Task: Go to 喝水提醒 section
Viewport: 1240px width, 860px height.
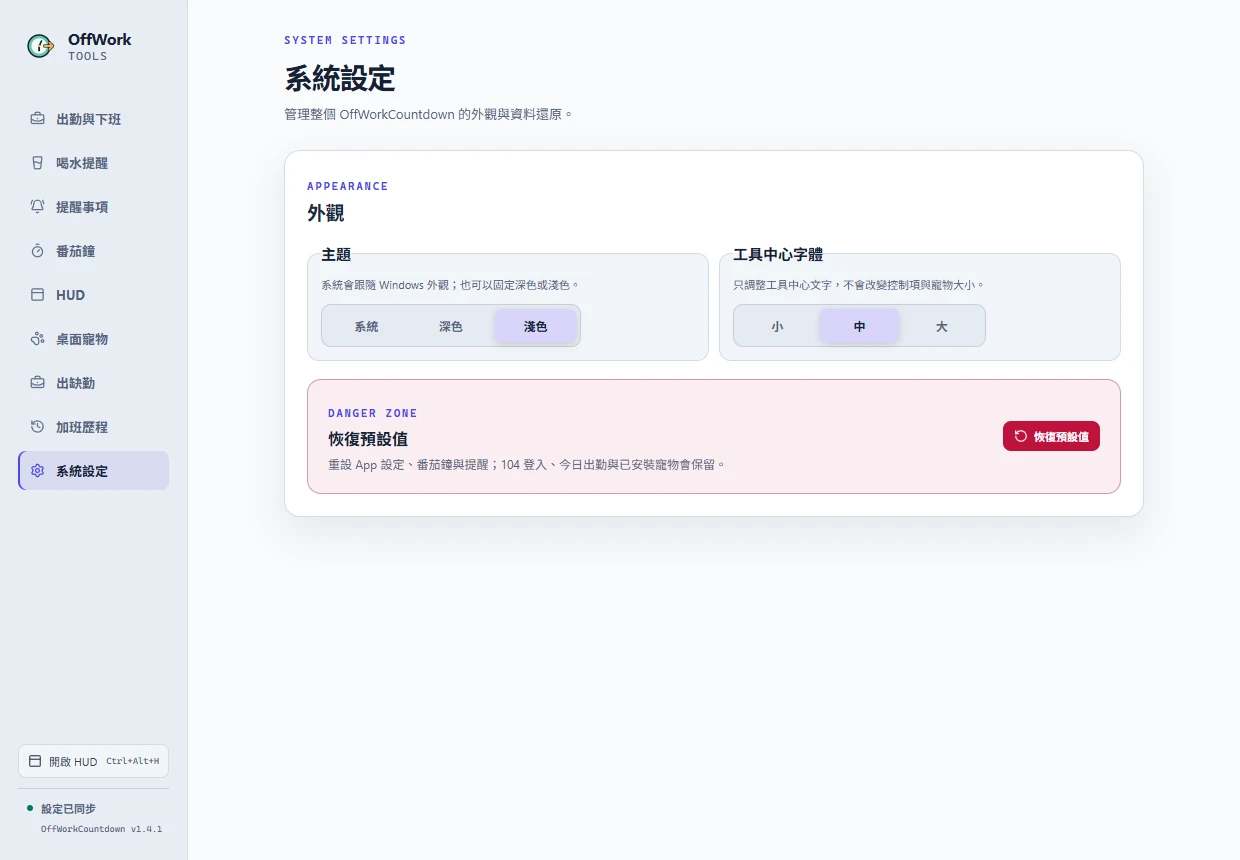Action: (x=93, y=163)
